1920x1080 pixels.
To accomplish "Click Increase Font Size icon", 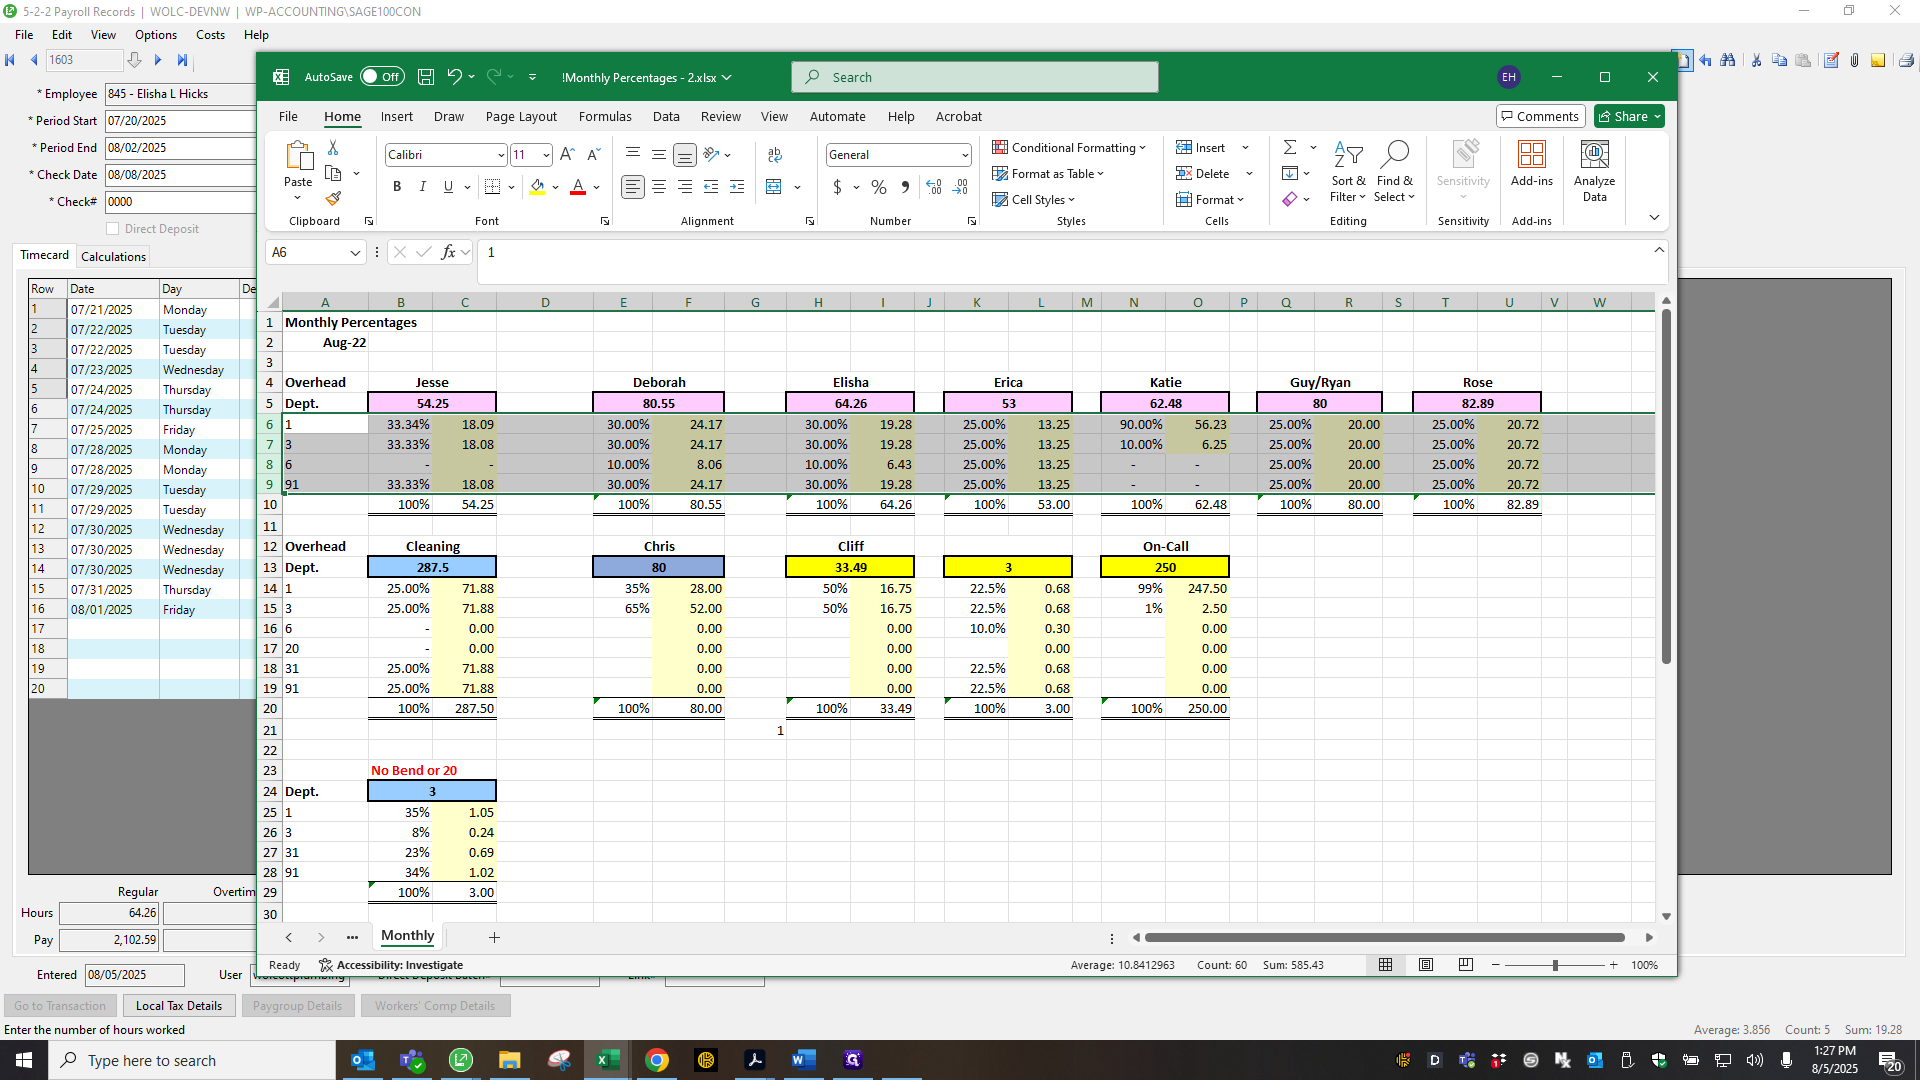I will 567,154.
